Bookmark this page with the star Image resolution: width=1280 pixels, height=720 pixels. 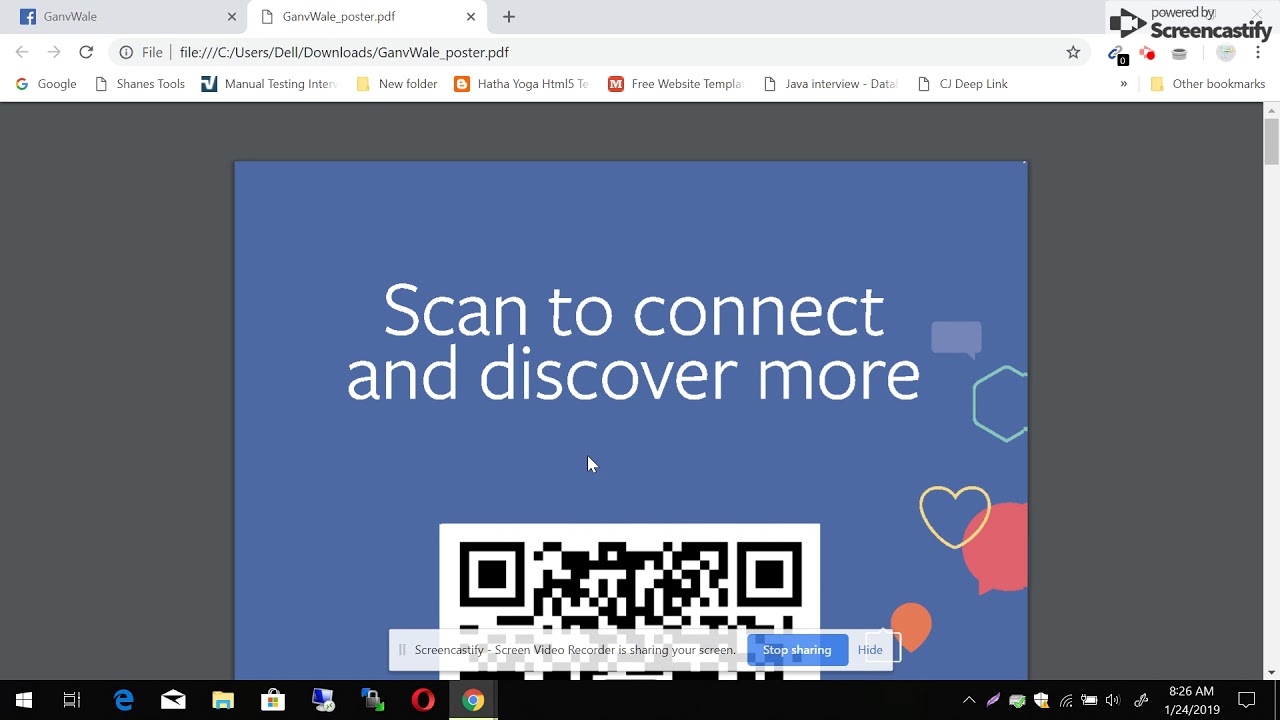1073,52
